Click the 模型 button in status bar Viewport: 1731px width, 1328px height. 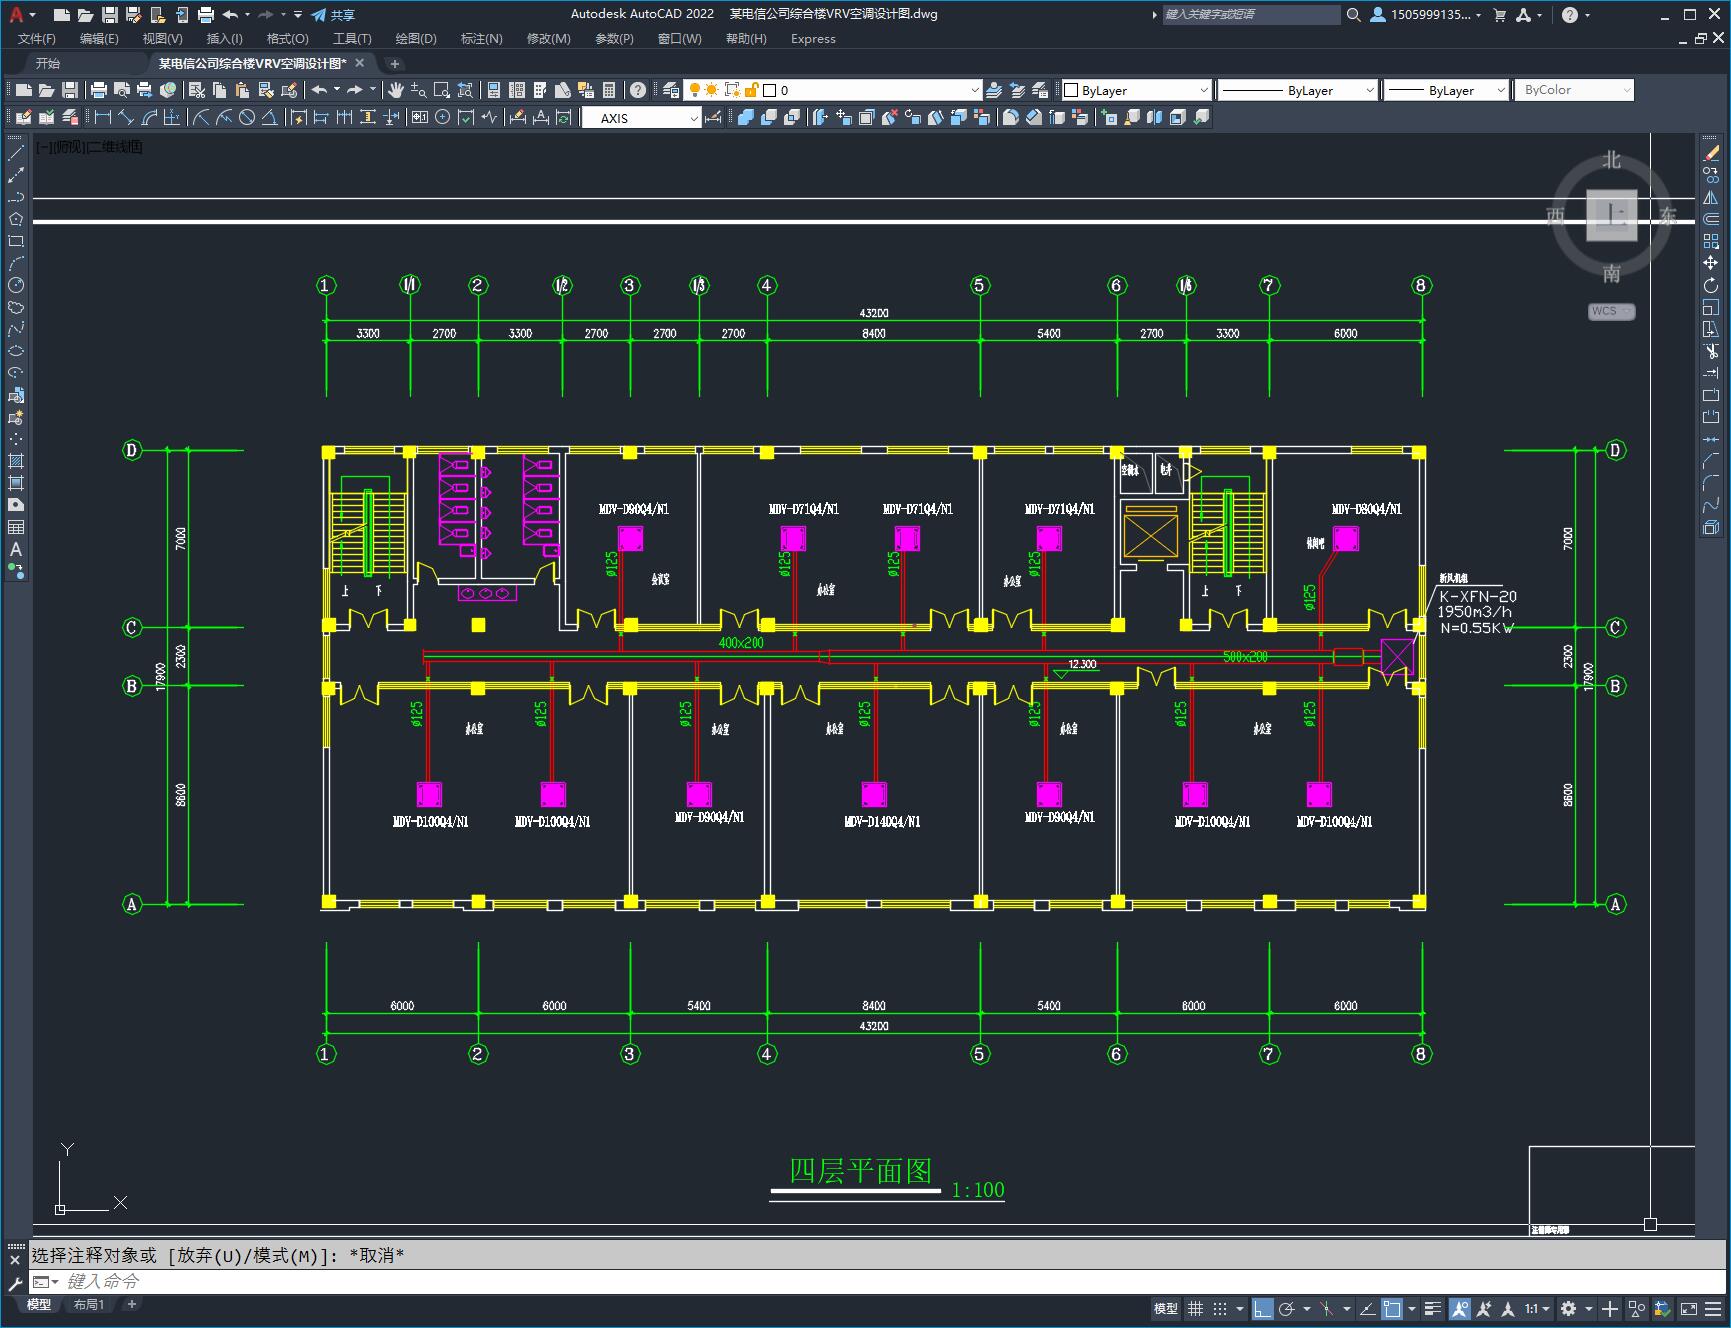pos(1166,1308)
